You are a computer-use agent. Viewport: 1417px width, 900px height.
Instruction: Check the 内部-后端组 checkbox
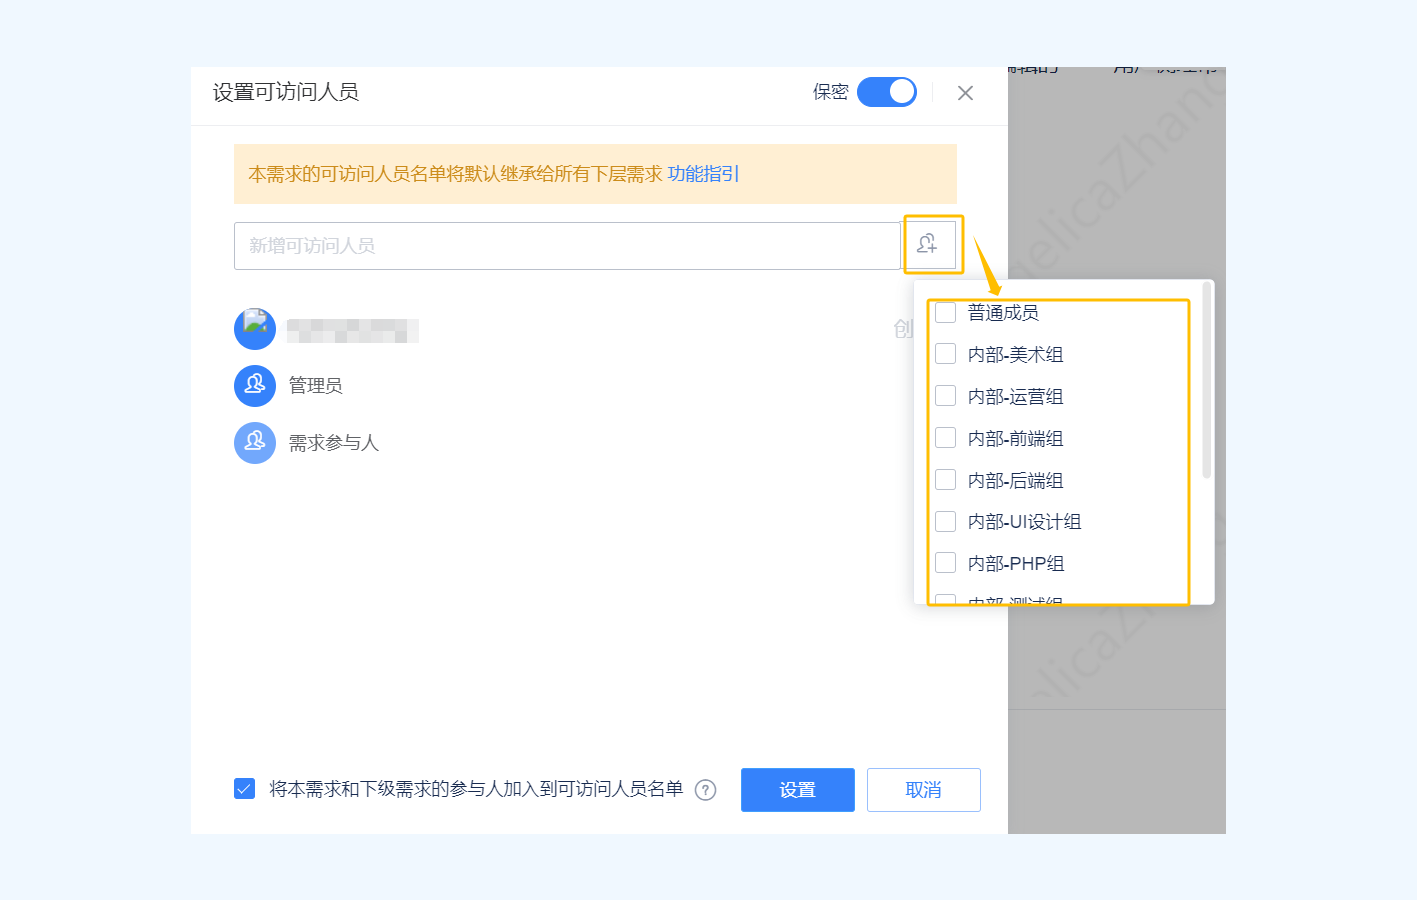(945, 480)
